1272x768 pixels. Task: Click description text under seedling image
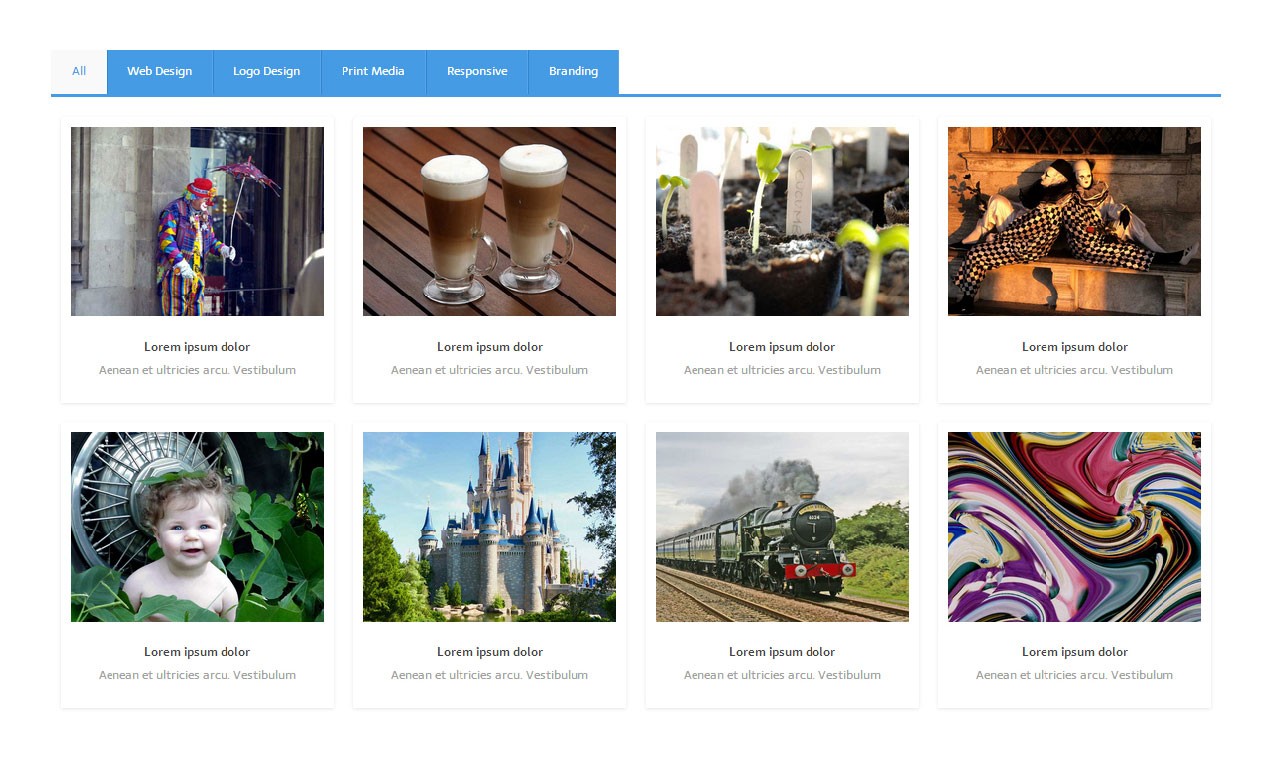[x=782, y=370]
